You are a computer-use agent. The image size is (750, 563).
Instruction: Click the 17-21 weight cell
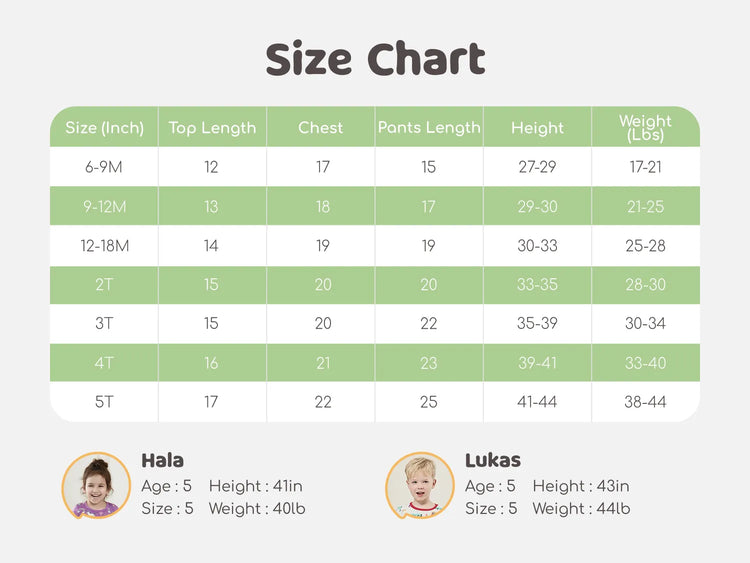tap(645, 167)
